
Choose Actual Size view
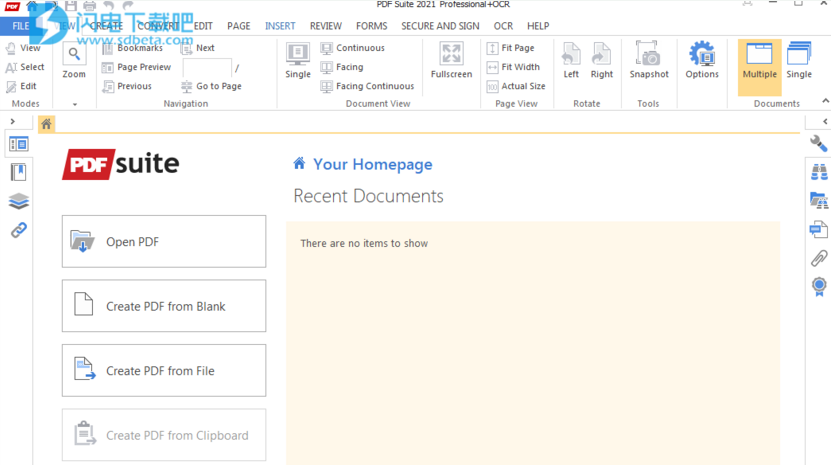coord(516,86)
